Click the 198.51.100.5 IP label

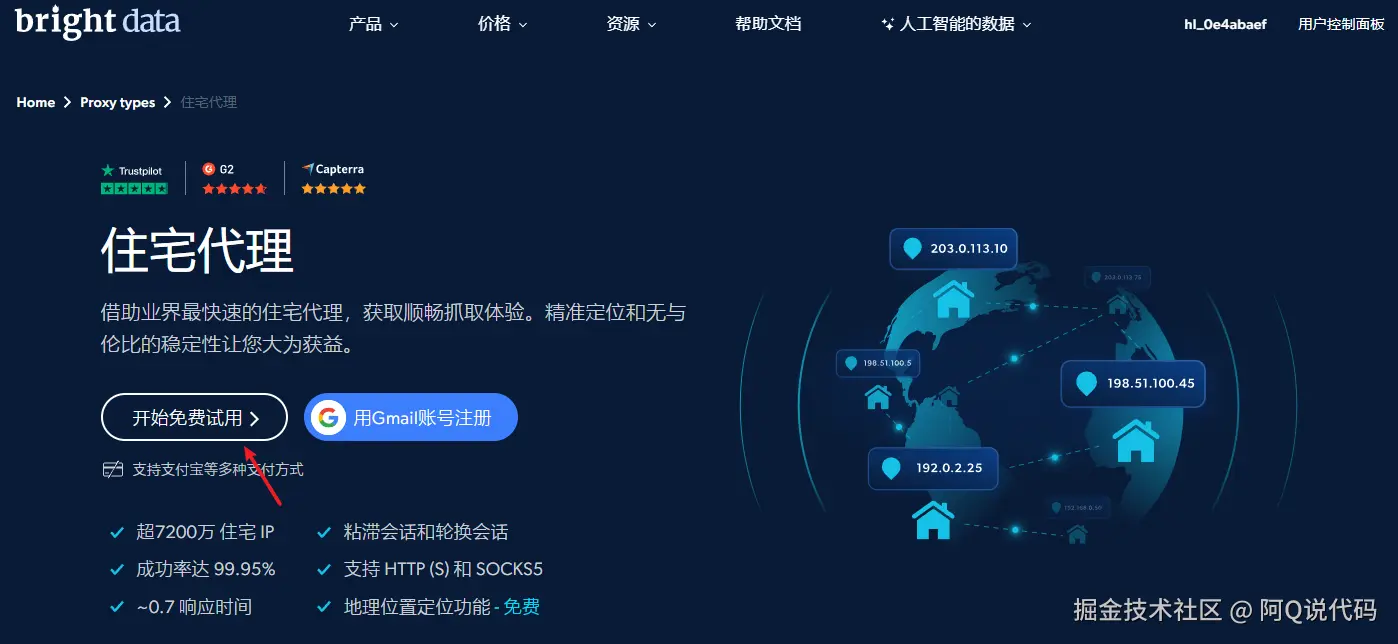click(878, 363)
